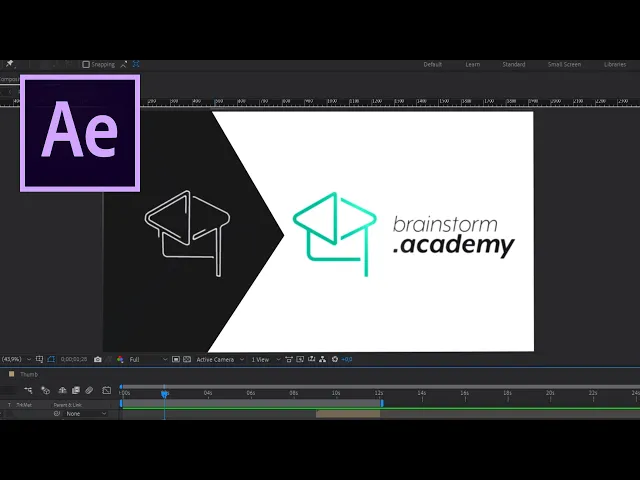Click the +0,0 exposure value

tap(347, 359)
